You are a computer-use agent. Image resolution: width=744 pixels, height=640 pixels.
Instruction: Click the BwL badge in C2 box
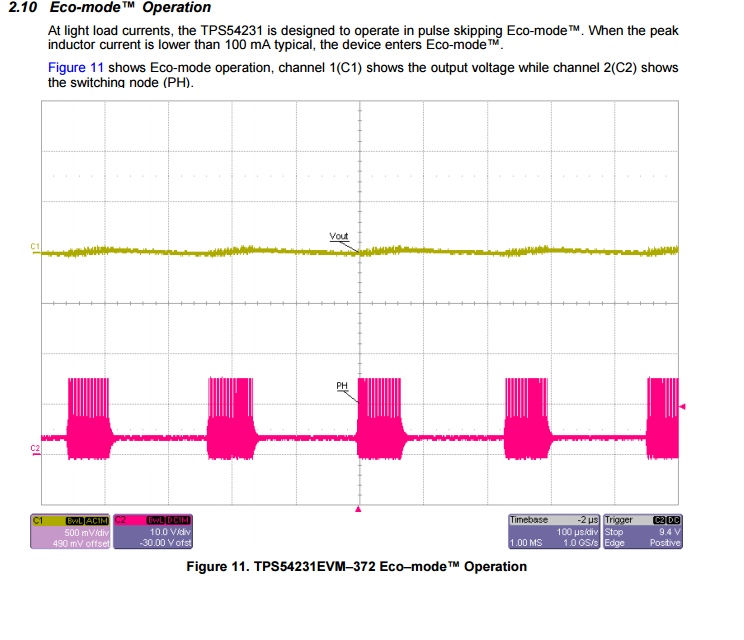157,520
